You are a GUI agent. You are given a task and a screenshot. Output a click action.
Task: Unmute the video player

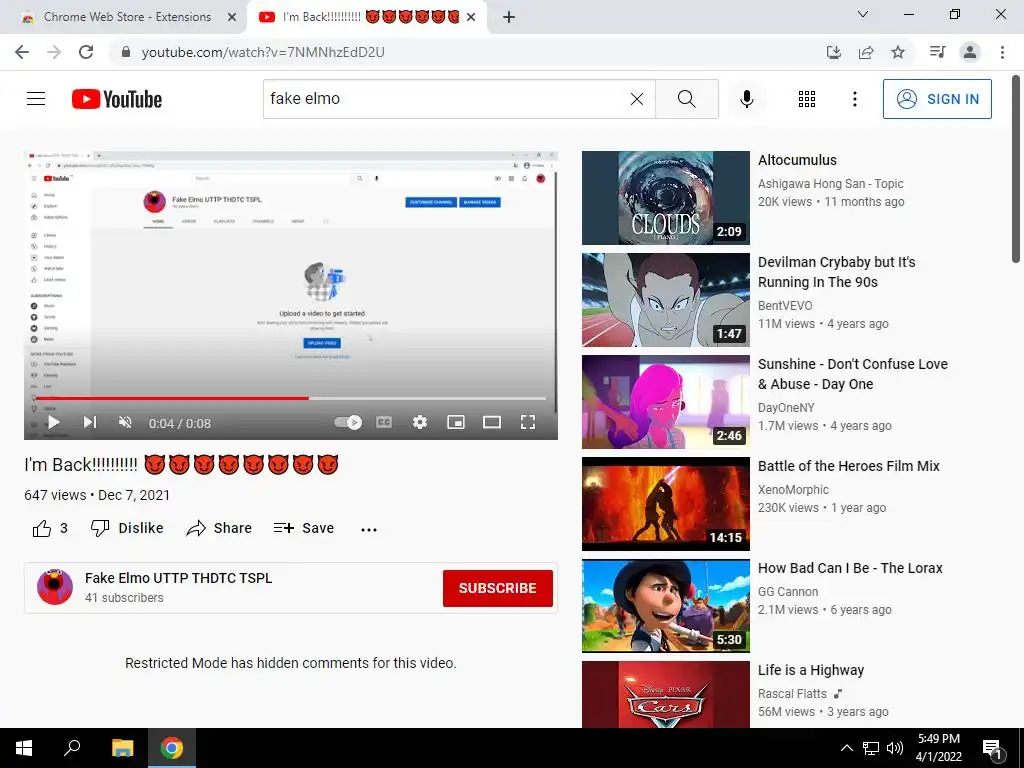click(x=125, y=423)
